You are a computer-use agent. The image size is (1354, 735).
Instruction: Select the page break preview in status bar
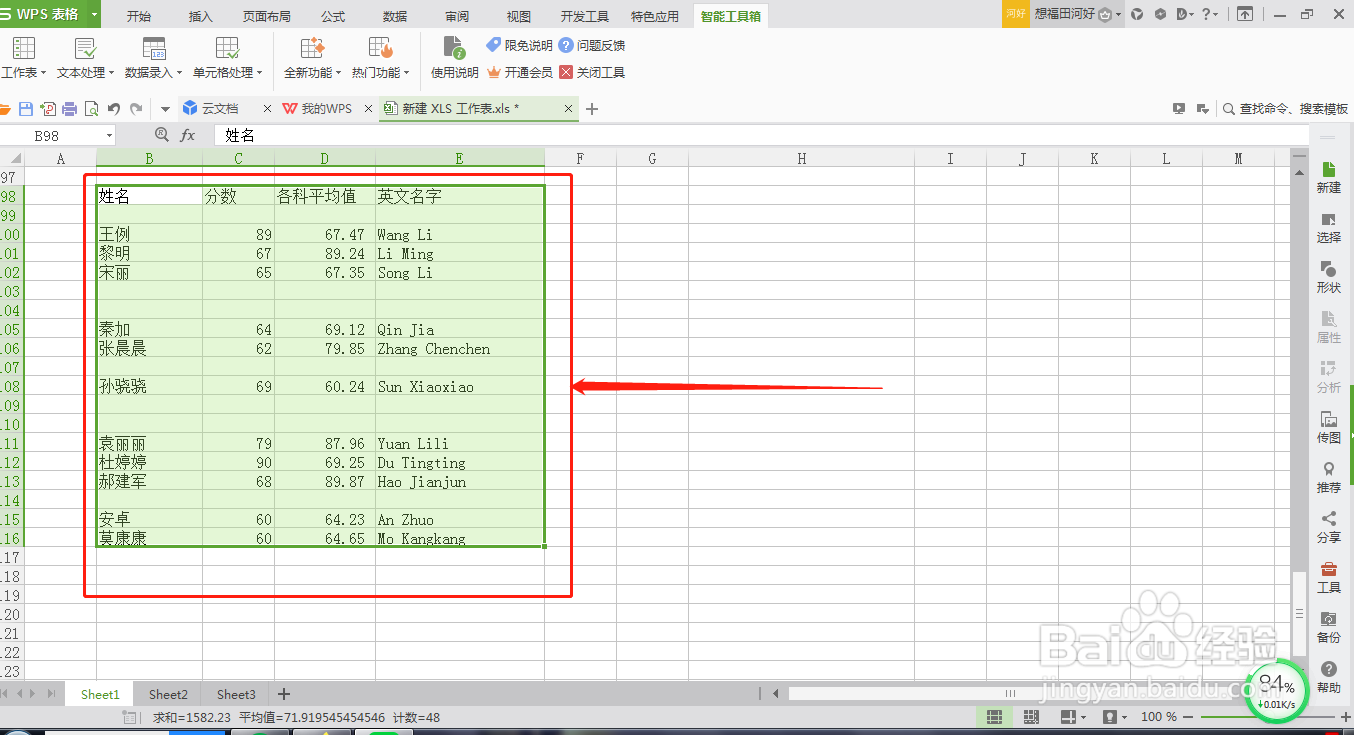click(x=1031, y=717)
